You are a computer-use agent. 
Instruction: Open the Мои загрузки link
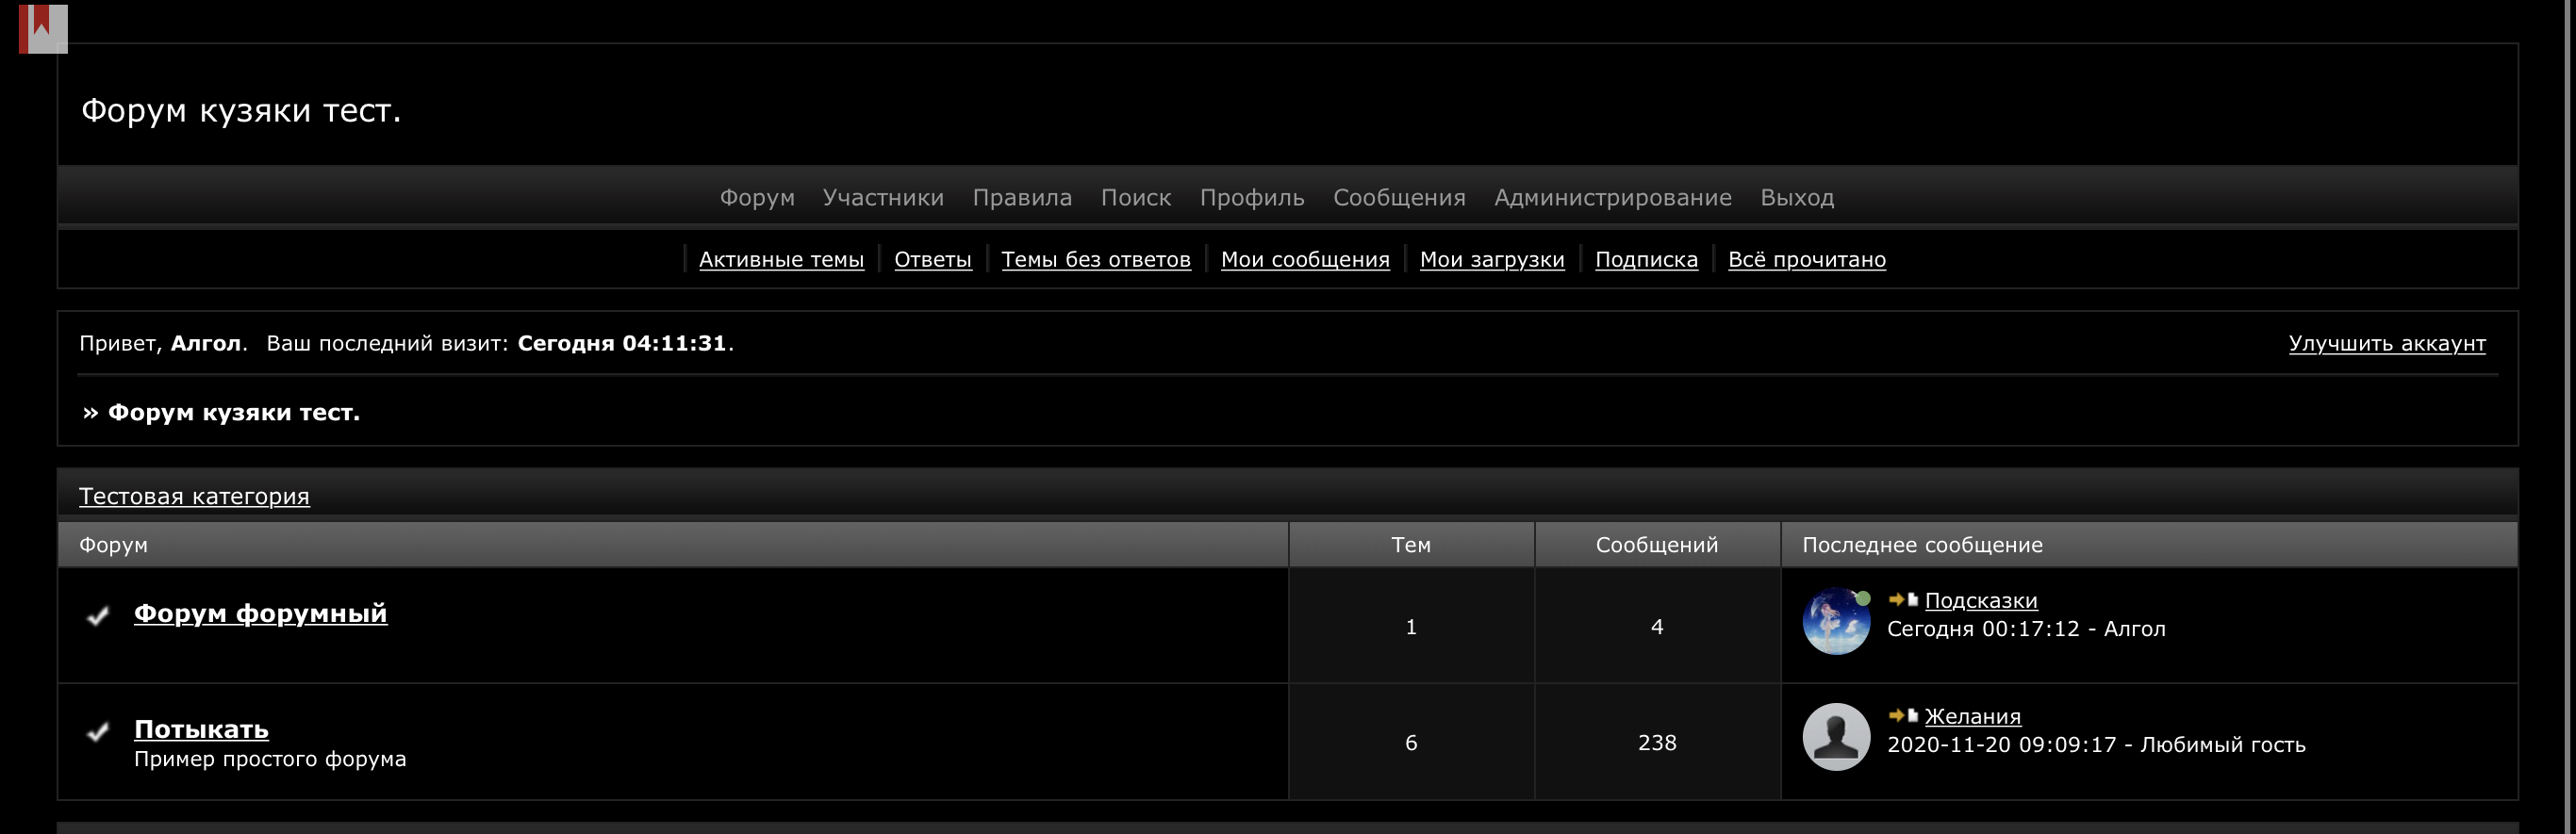point(1492,260)
